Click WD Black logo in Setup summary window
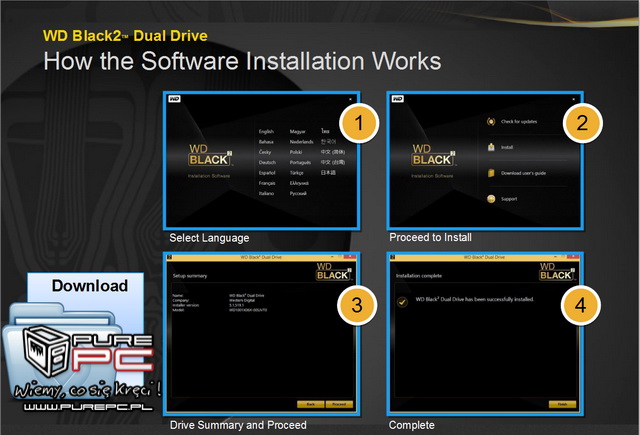The height and width of the screenshot is (435, 640). pos(333,272)
